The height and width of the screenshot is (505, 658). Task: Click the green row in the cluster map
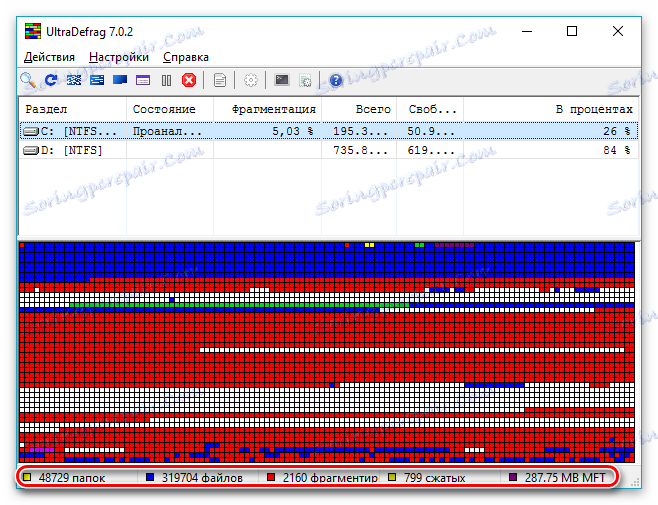click(239, 305)
